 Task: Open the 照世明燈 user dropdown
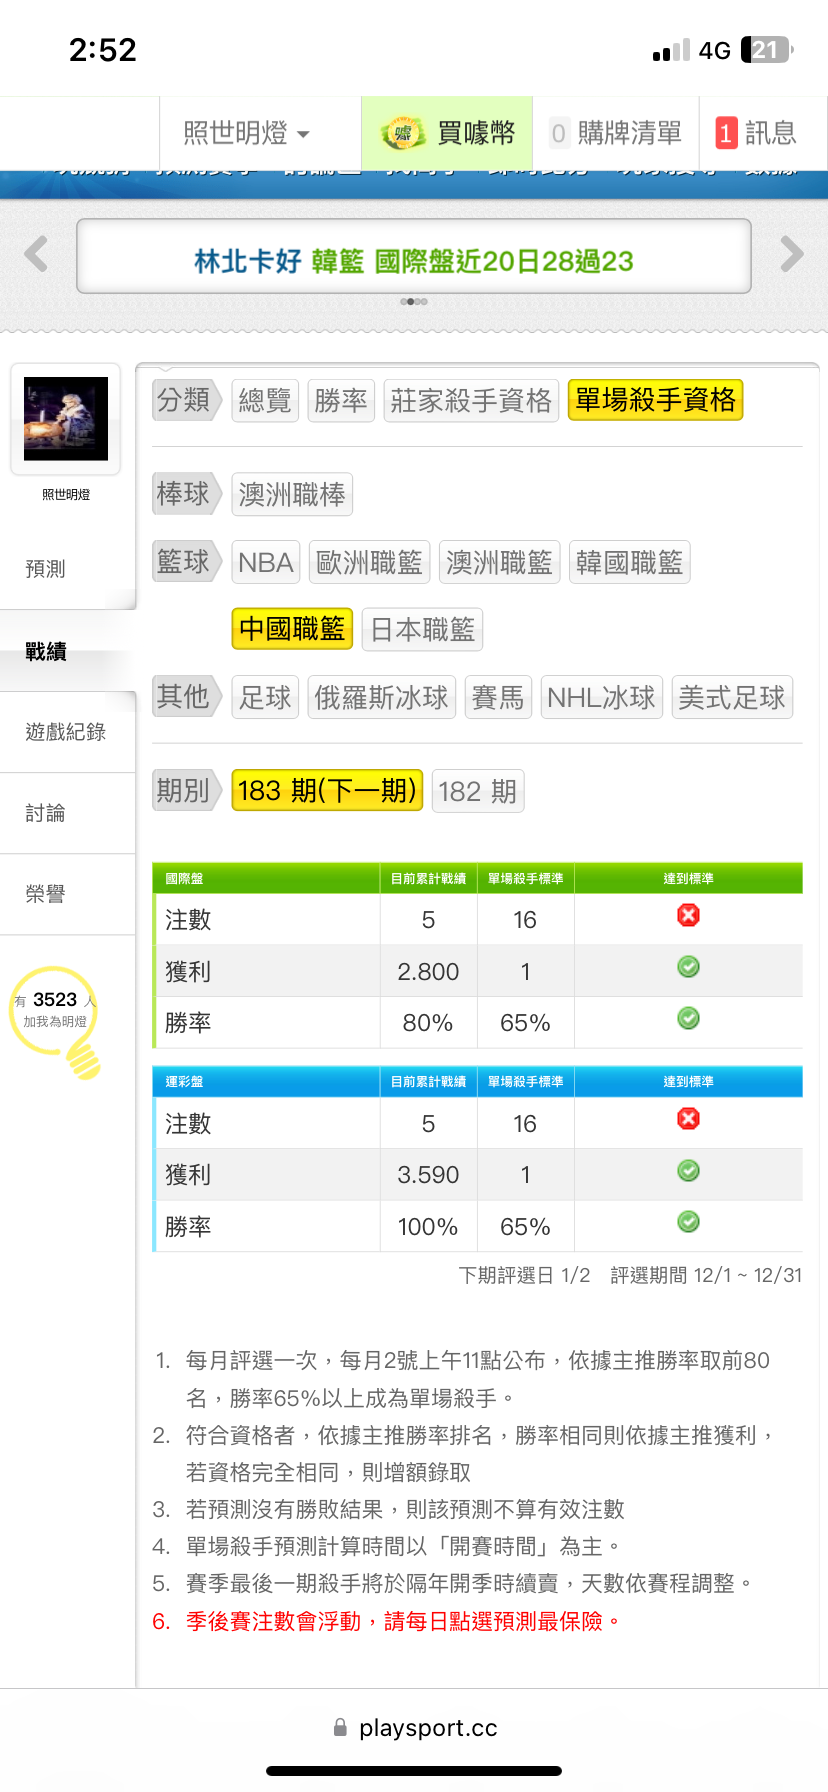[246, 133]
